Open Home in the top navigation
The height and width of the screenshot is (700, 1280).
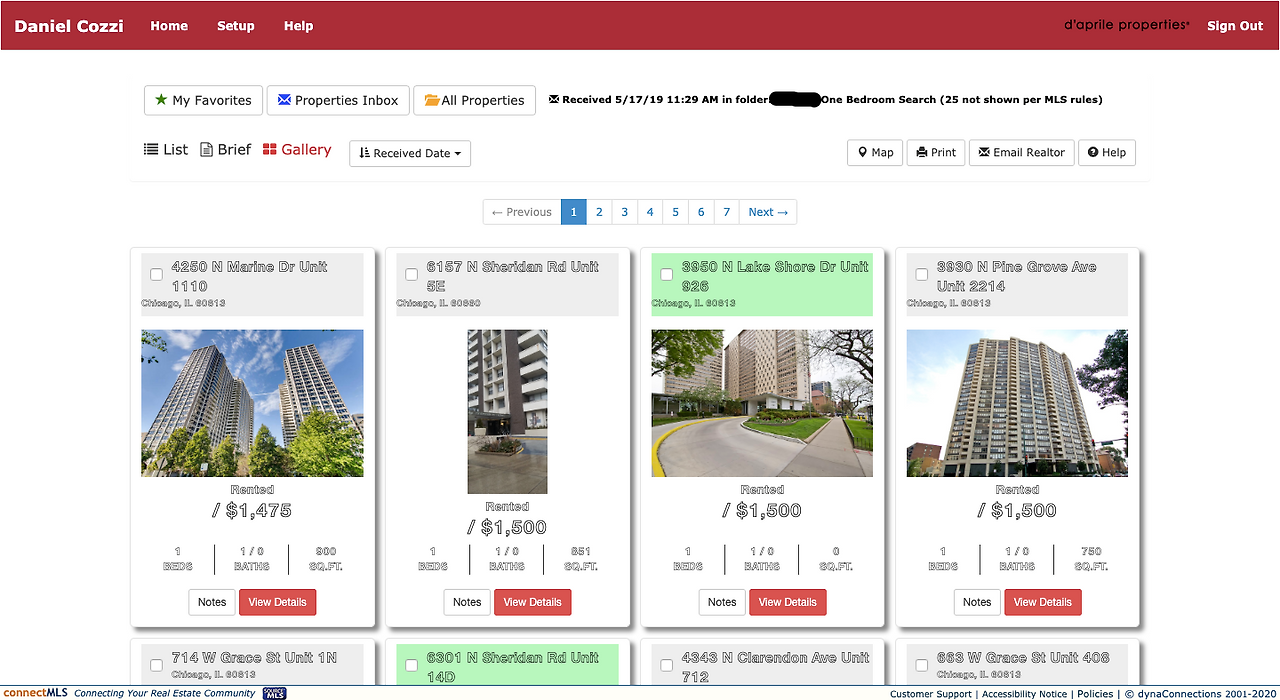(169, 26)
